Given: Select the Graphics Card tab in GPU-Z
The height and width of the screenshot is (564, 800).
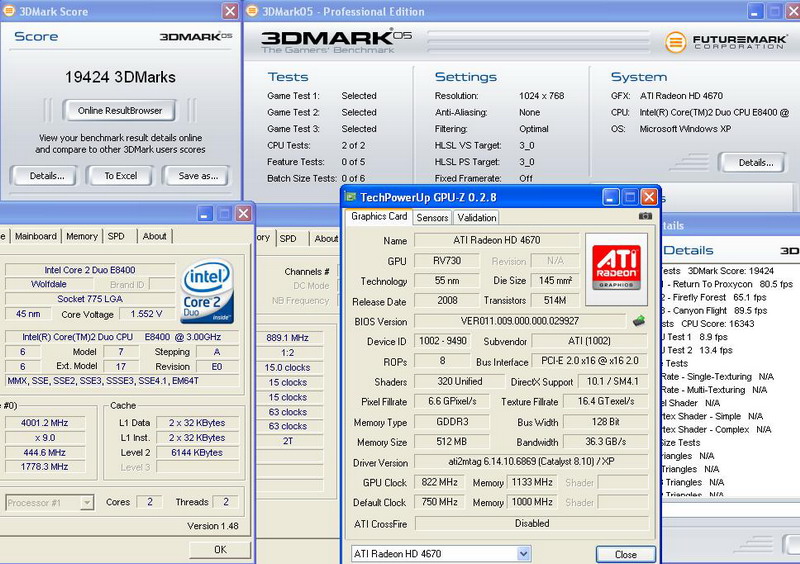Looking at the screenshot, I should coord(379,216).
